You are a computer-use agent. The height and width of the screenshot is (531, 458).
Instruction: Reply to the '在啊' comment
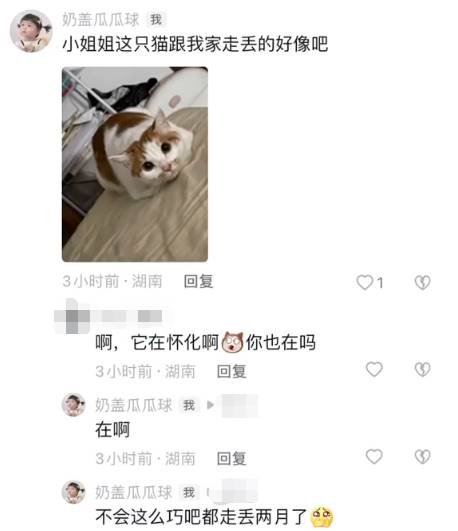coord(231,459)
